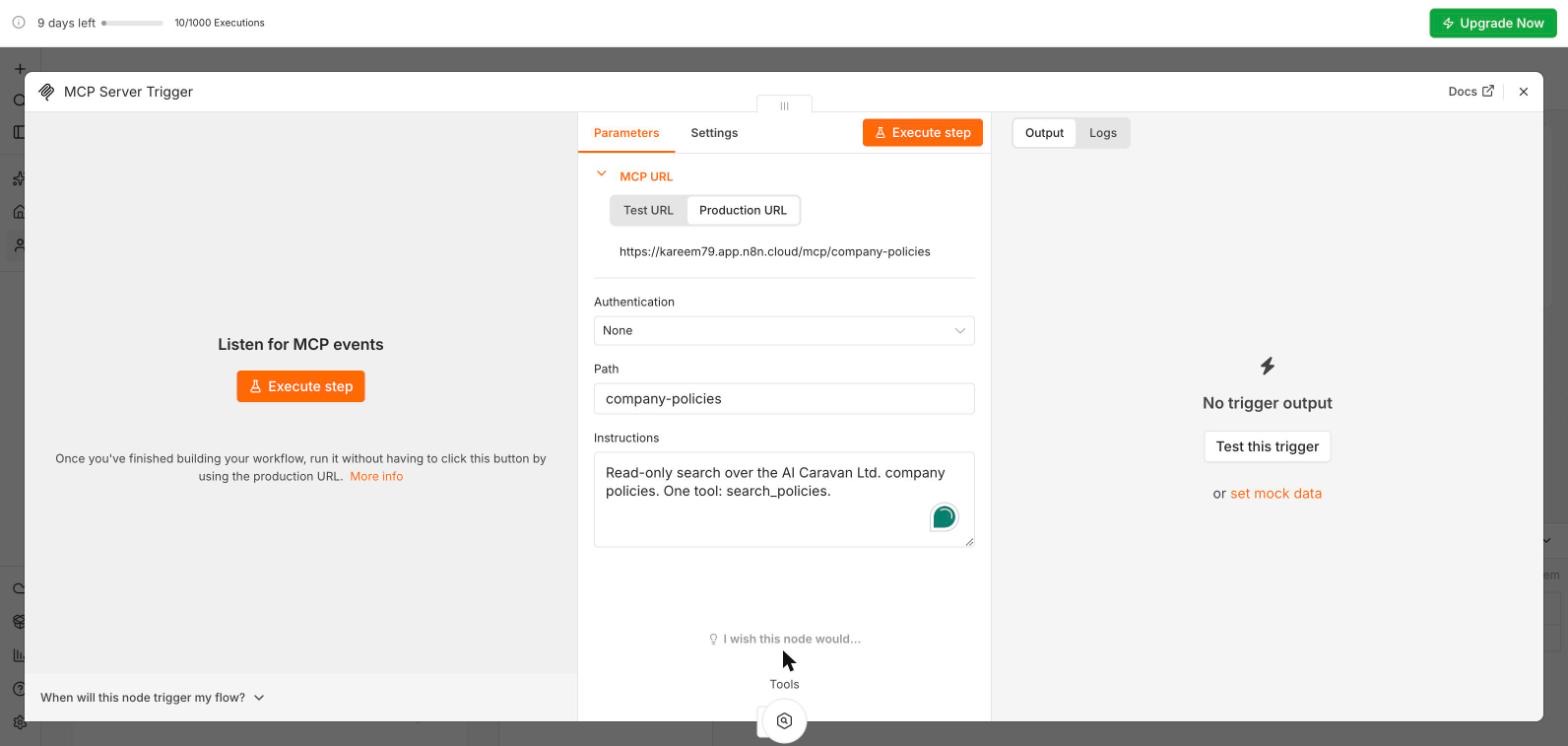Click the '9 days left' label
1568x746 pixels.
[x=66, y=23]
